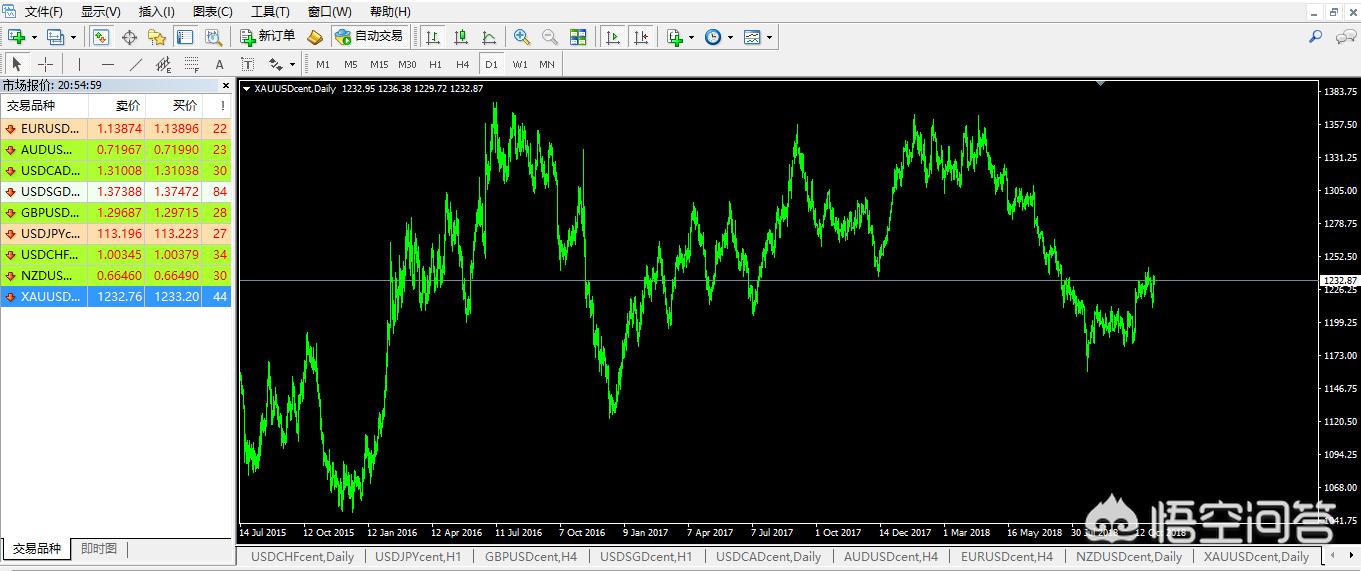Select the Fibonacci Retracement tool

coord(192,64)
